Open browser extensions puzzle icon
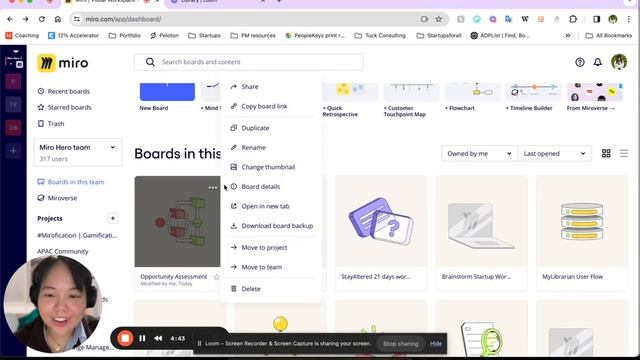640x360 pixels. [x=573, y=19]
